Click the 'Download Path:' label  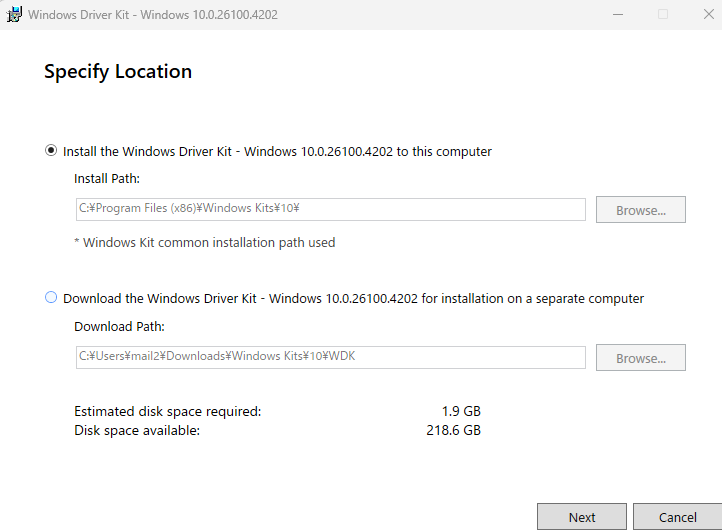[119, 327]
